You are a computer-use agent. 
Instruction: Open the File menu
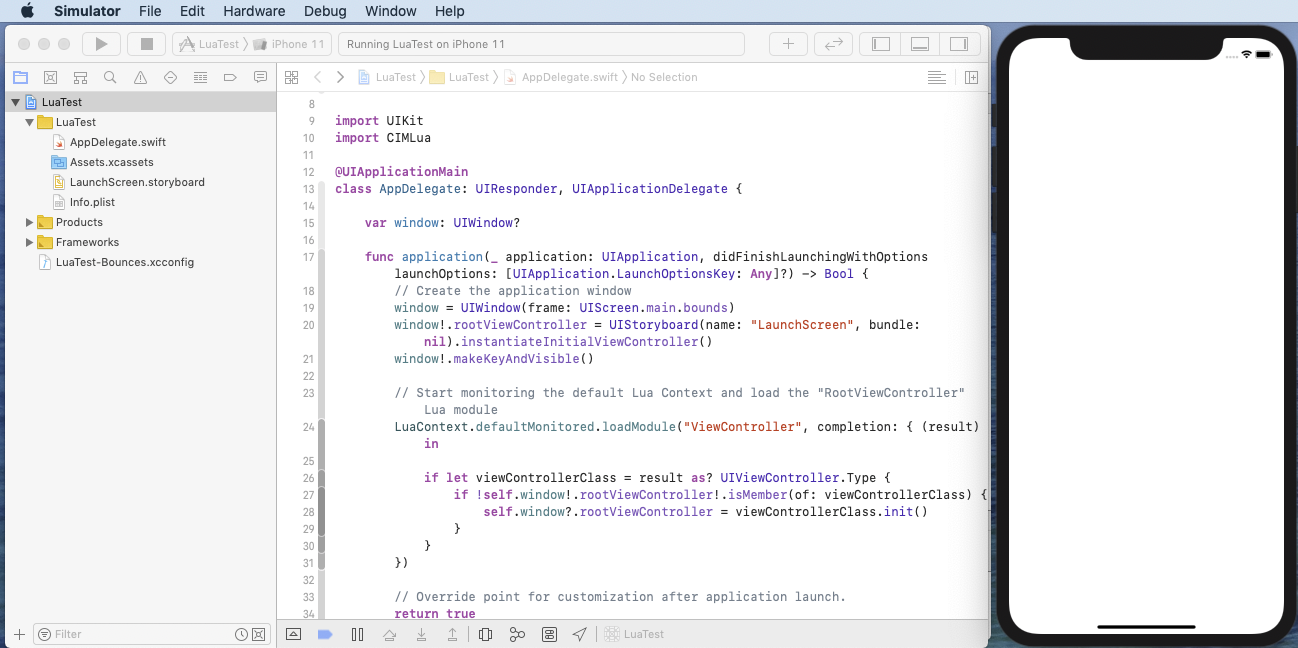coord(150,11)
